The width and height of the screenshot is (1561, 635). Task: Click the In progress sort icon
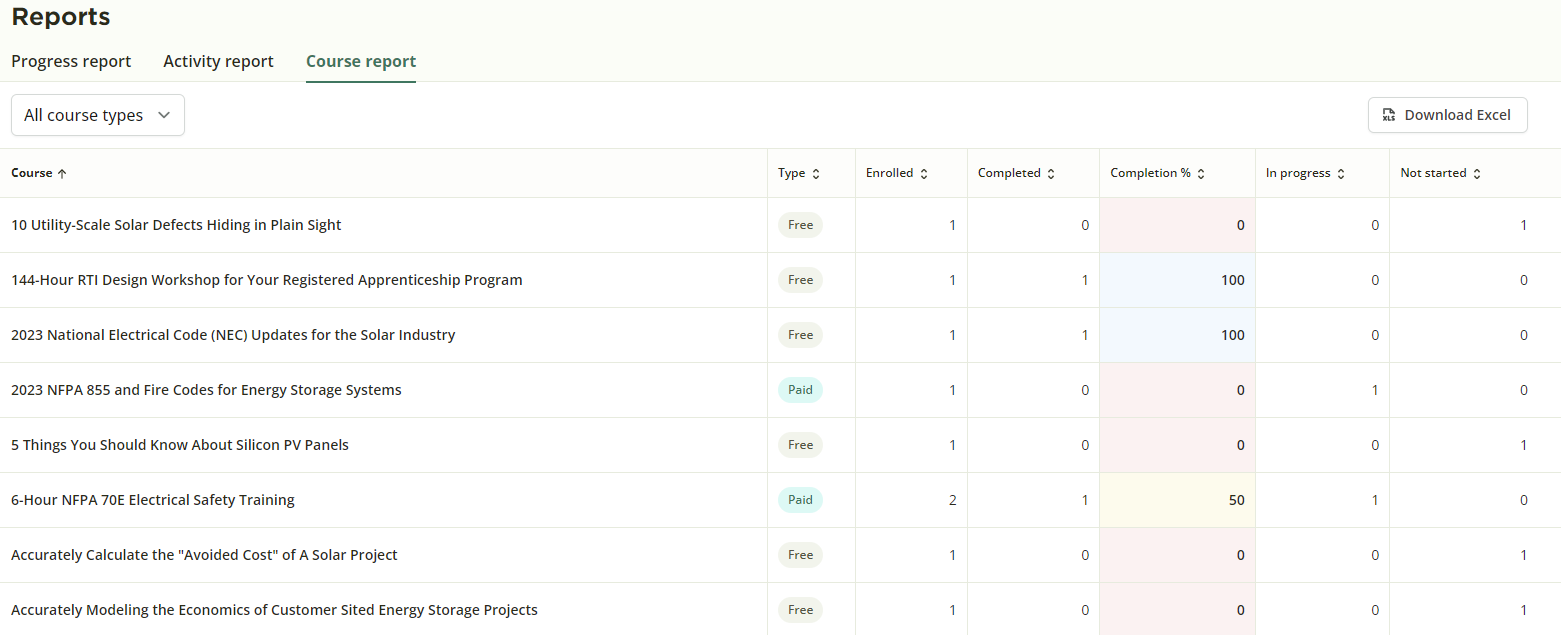click(1341, 173)
